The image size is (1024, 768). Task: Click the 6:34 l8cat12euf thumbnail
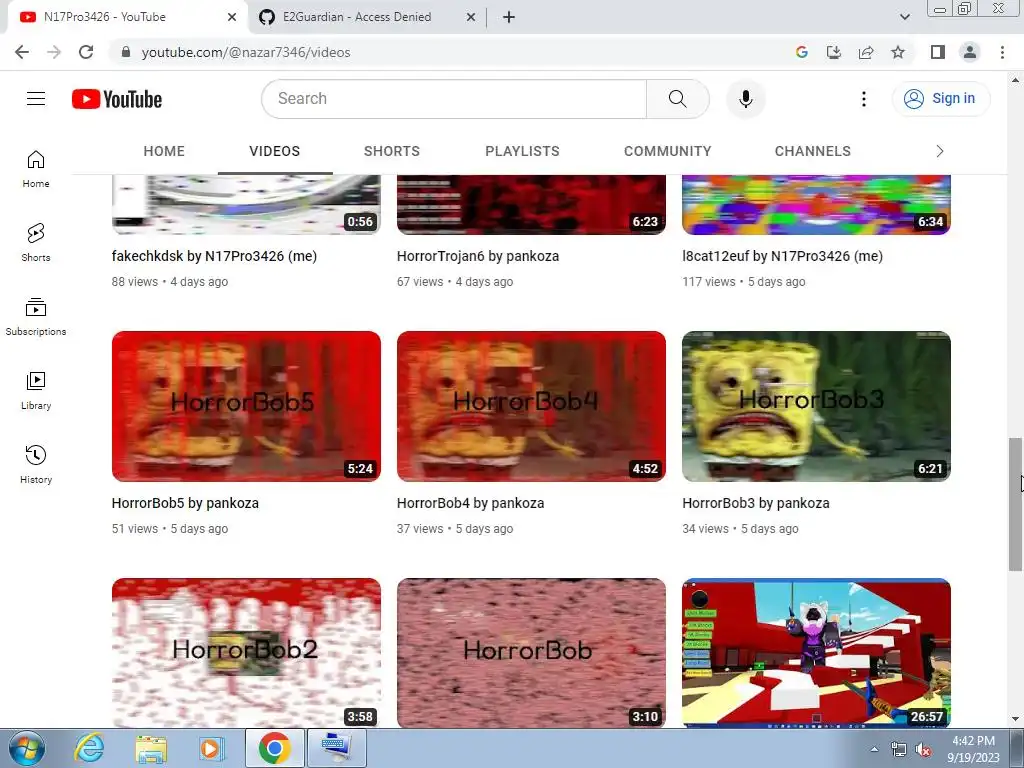coord(816,204)
